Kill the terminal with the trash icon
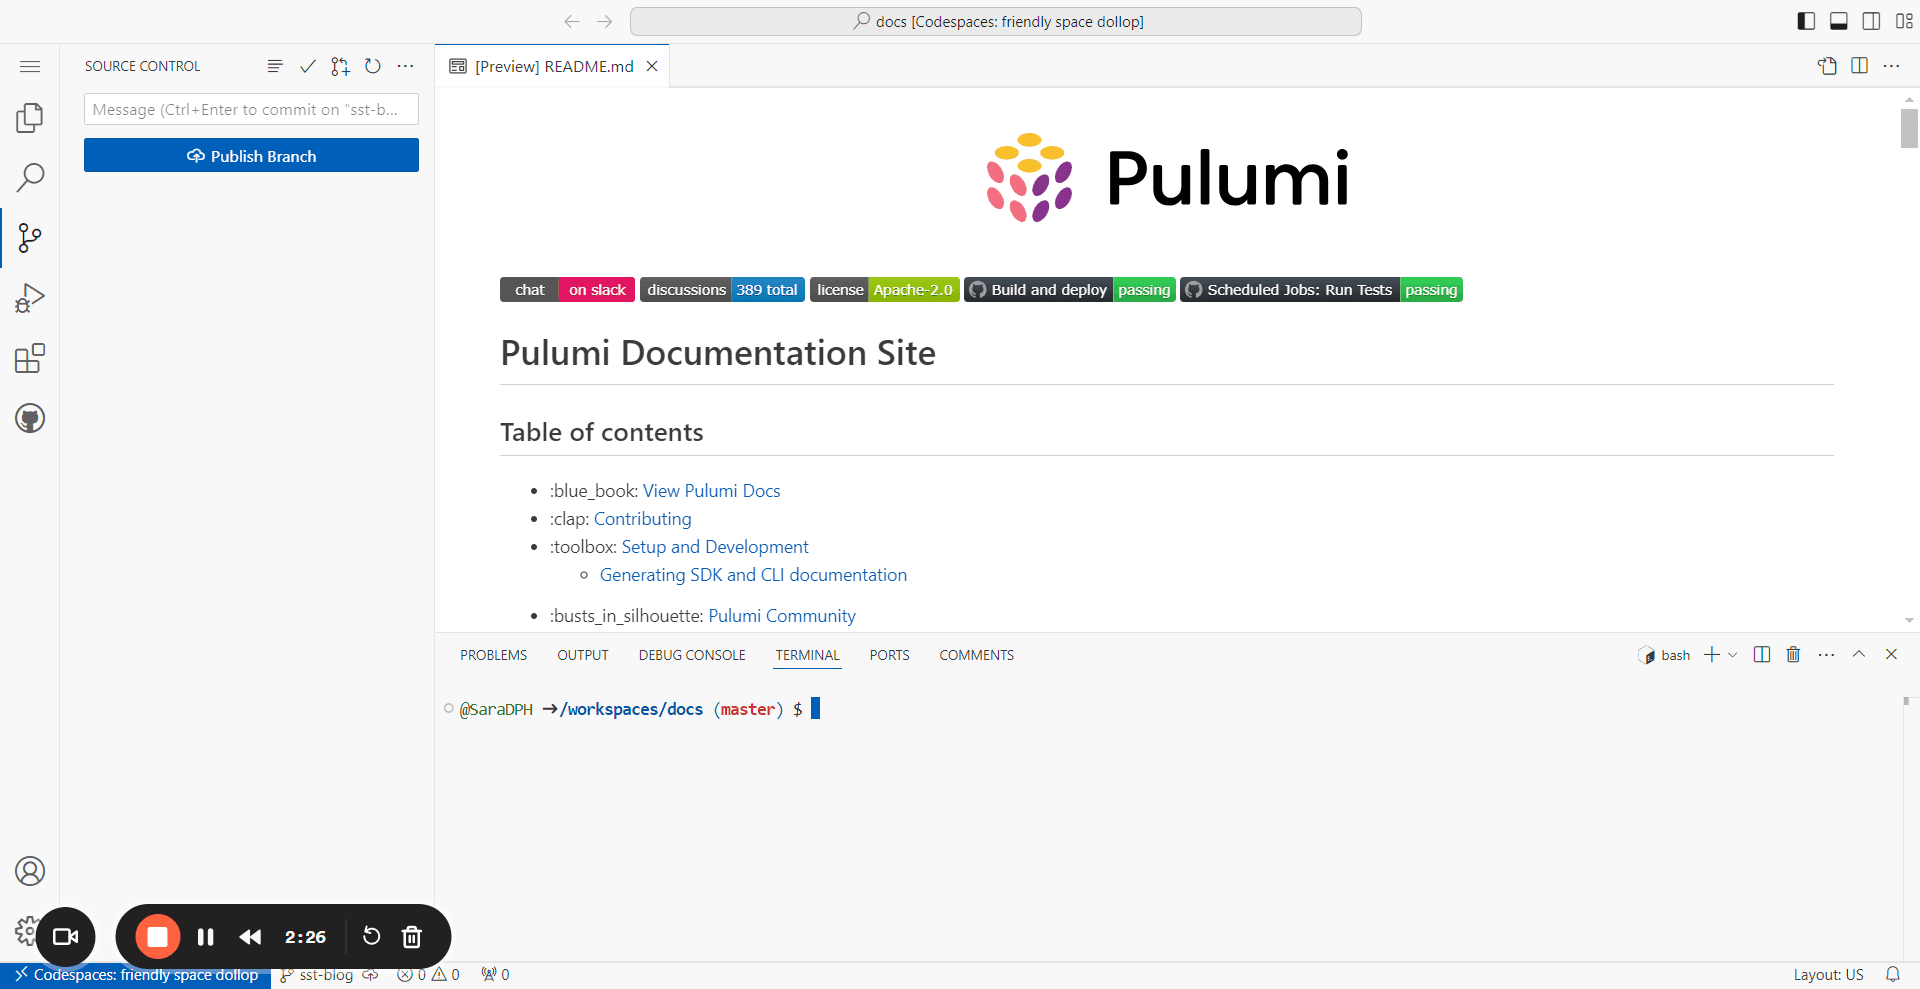The height and width of the screenshot is (989, 1920). (x=1793, y=654)
